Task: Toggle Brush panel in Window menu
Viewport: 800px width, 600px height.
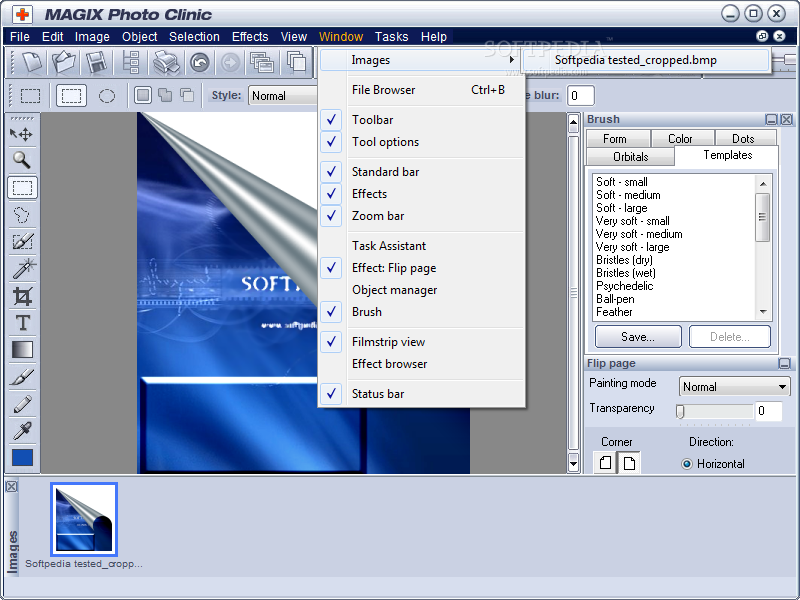Action: (x=421, y=312)
